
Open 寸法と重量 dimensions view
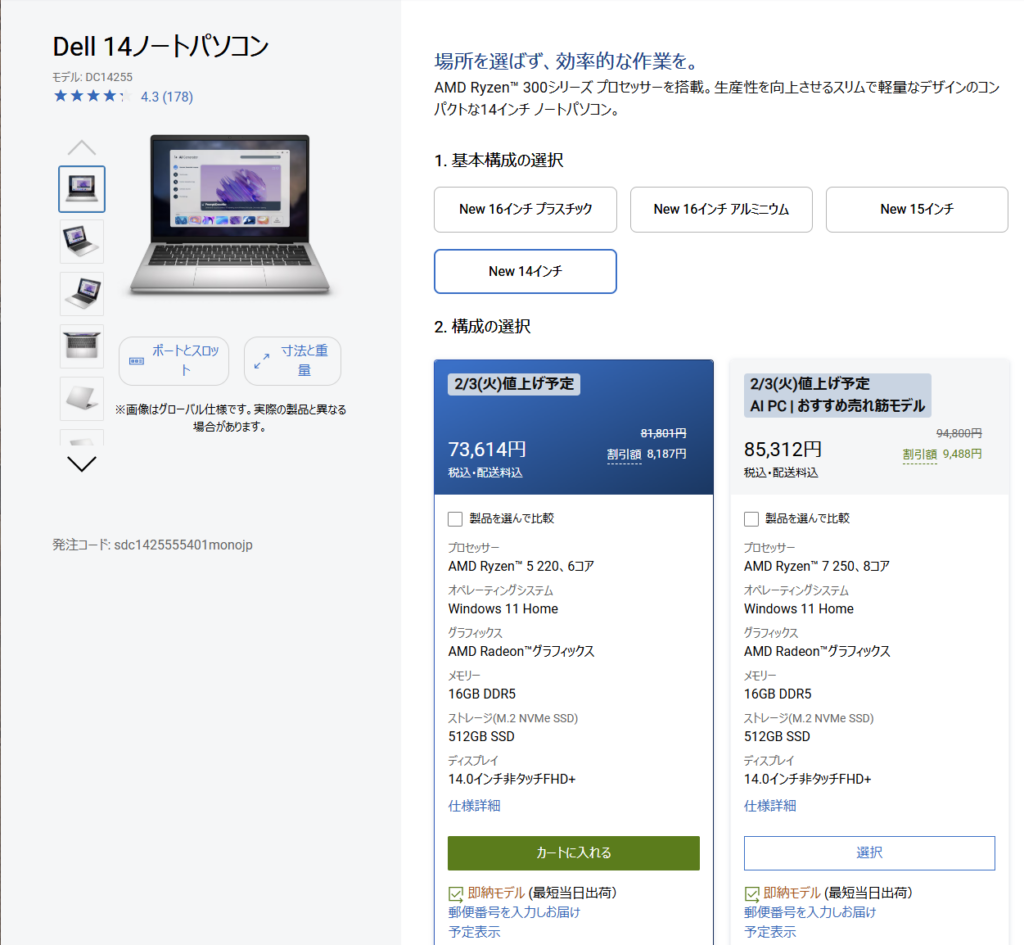point(292,361)
